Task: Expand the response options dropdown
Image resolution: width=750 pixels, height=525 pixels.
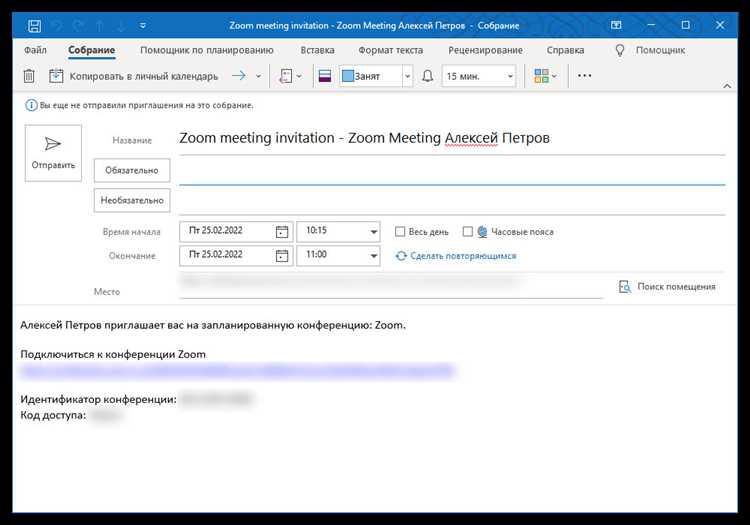Action: click(299, 76)
